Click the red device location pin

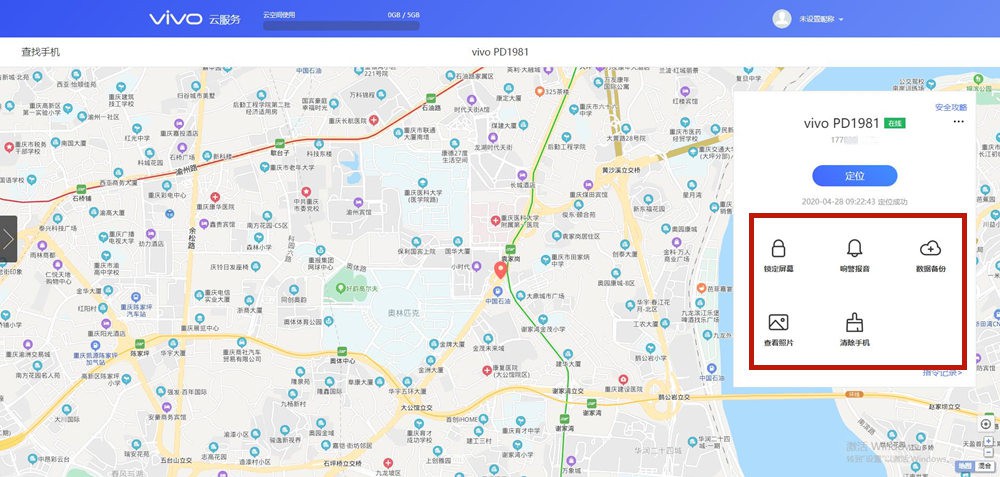501,270
